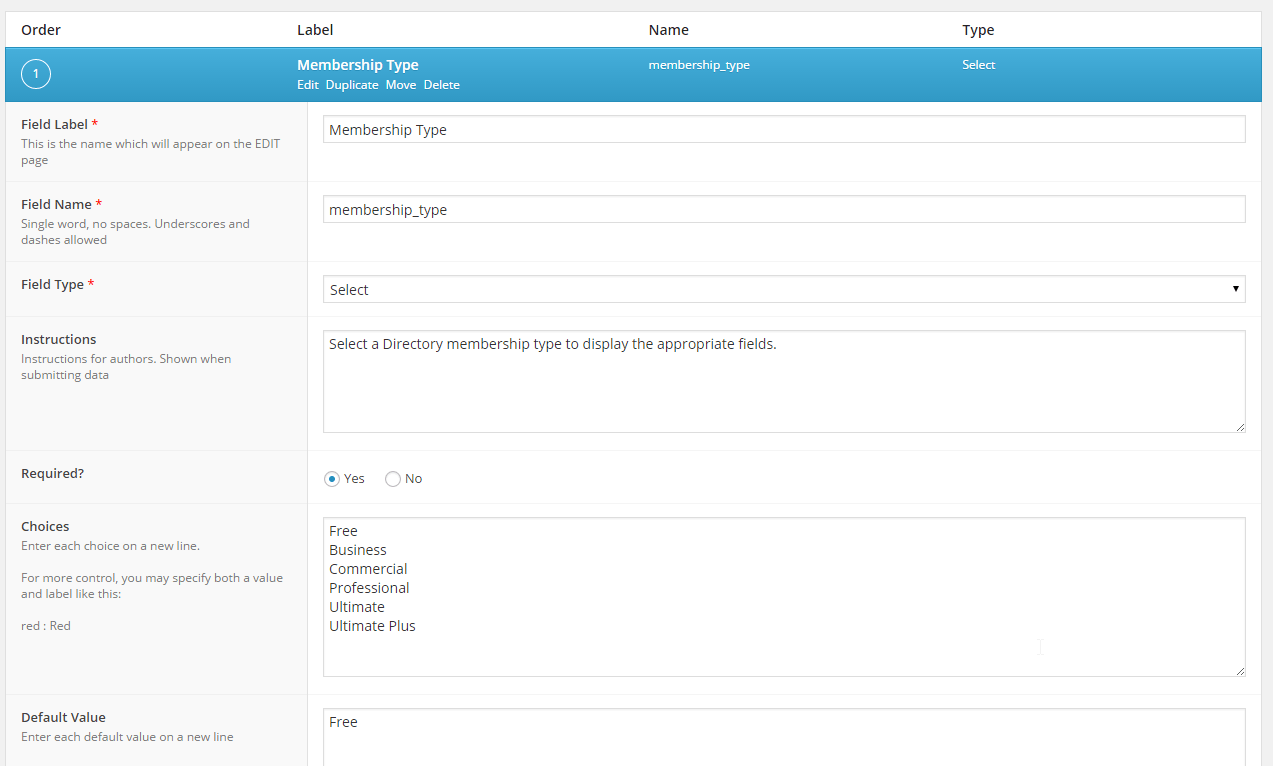1273x766 pixels.
Task: Select the Yes radio button under Required
Action: (x=331, y=478)
